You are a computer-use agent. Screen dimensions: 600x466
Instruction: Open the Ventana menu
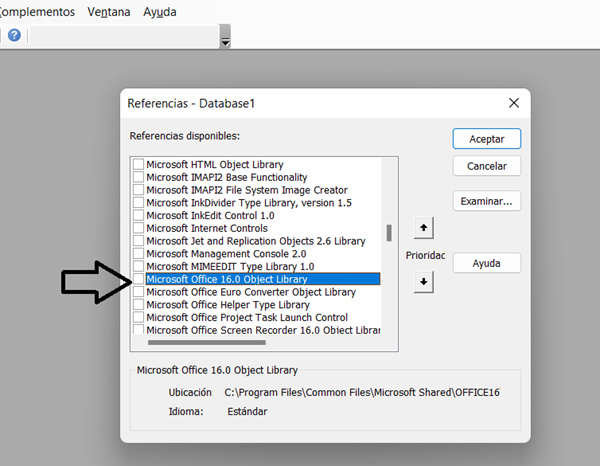click(x=108, y=12)
